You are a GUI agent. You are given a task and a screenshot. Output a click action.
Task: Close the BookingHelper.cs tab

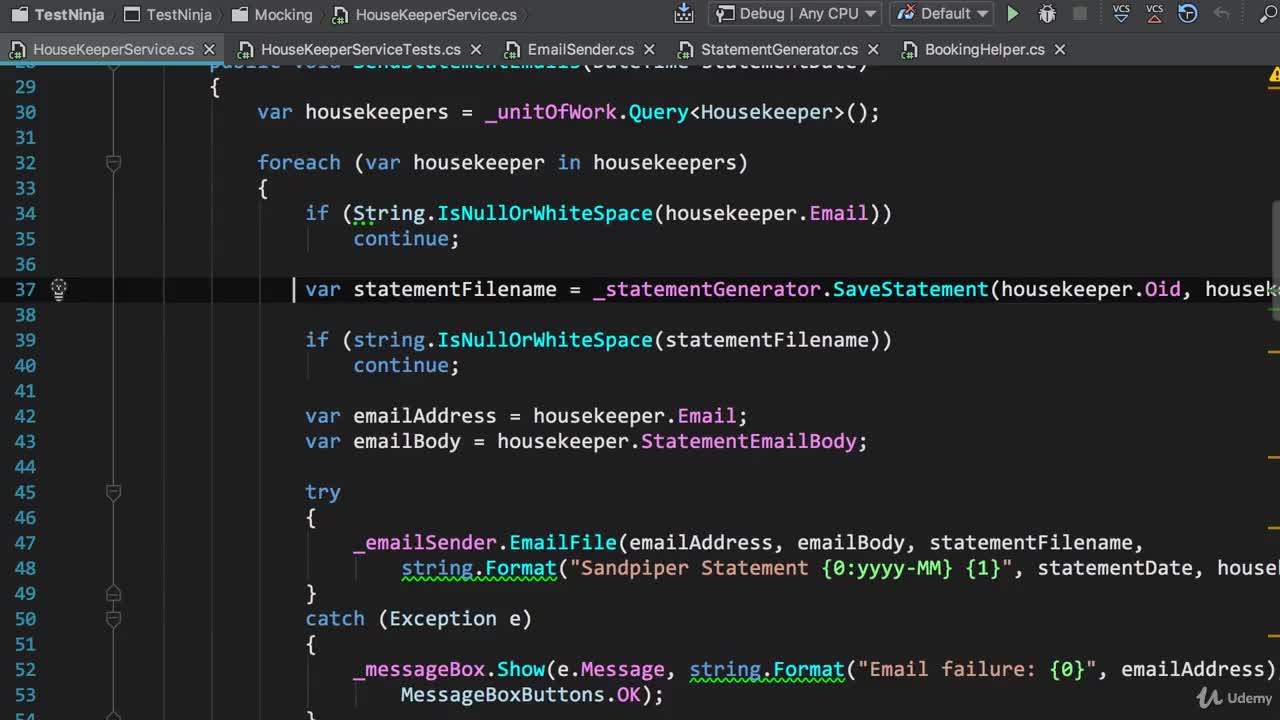tap(1060, 49)
